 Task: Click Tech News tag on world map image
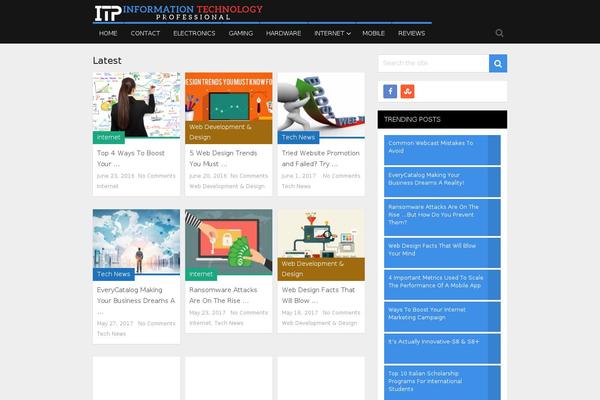[x=114, y=274]
